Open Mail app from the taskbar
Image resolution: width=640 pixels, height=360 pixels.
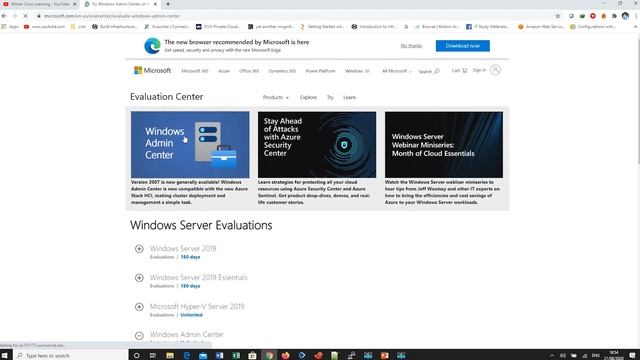203,356
